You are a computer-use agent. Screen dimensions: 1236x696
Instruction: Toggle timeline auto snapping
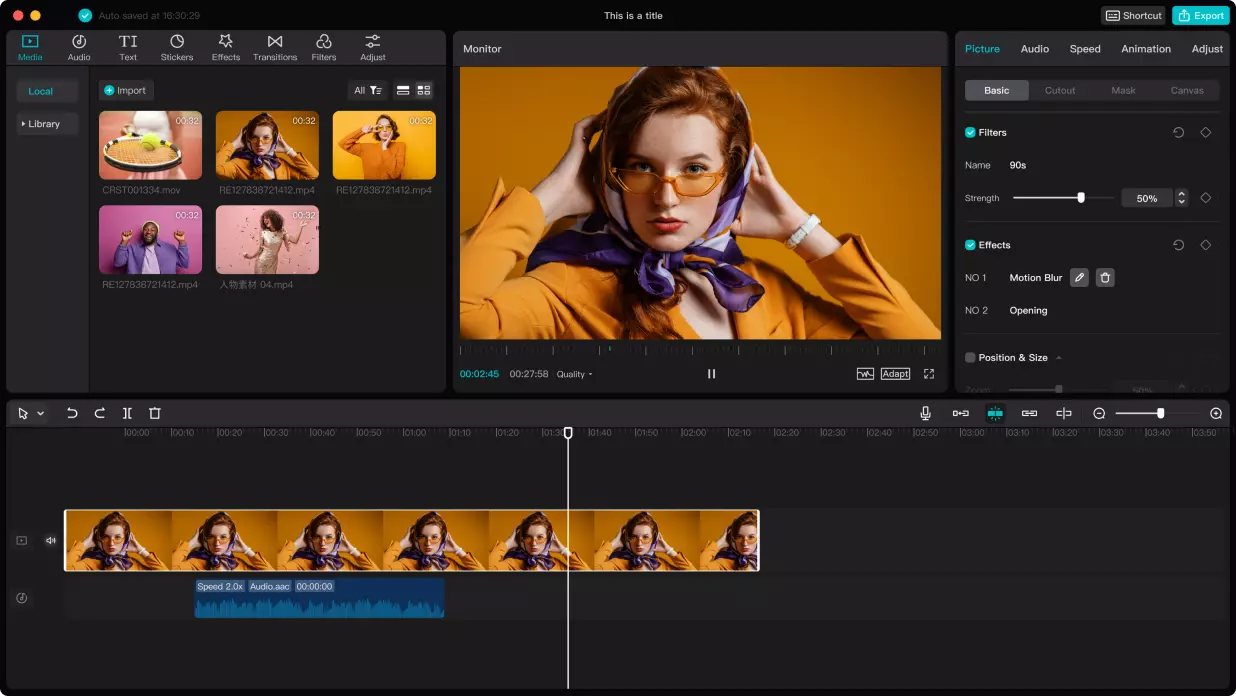click(995, 413)
